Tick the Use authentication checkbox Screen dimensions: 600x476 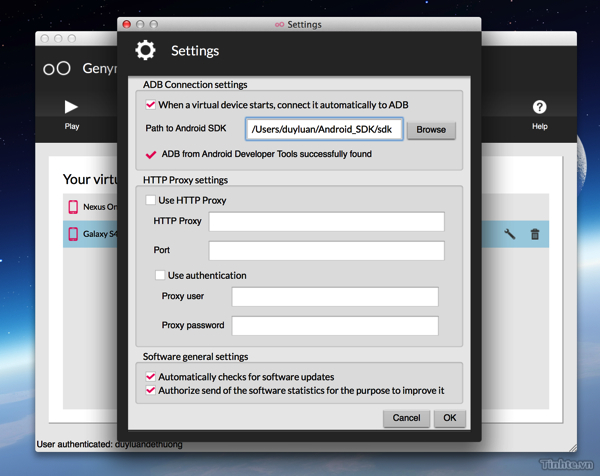[160, 275]
